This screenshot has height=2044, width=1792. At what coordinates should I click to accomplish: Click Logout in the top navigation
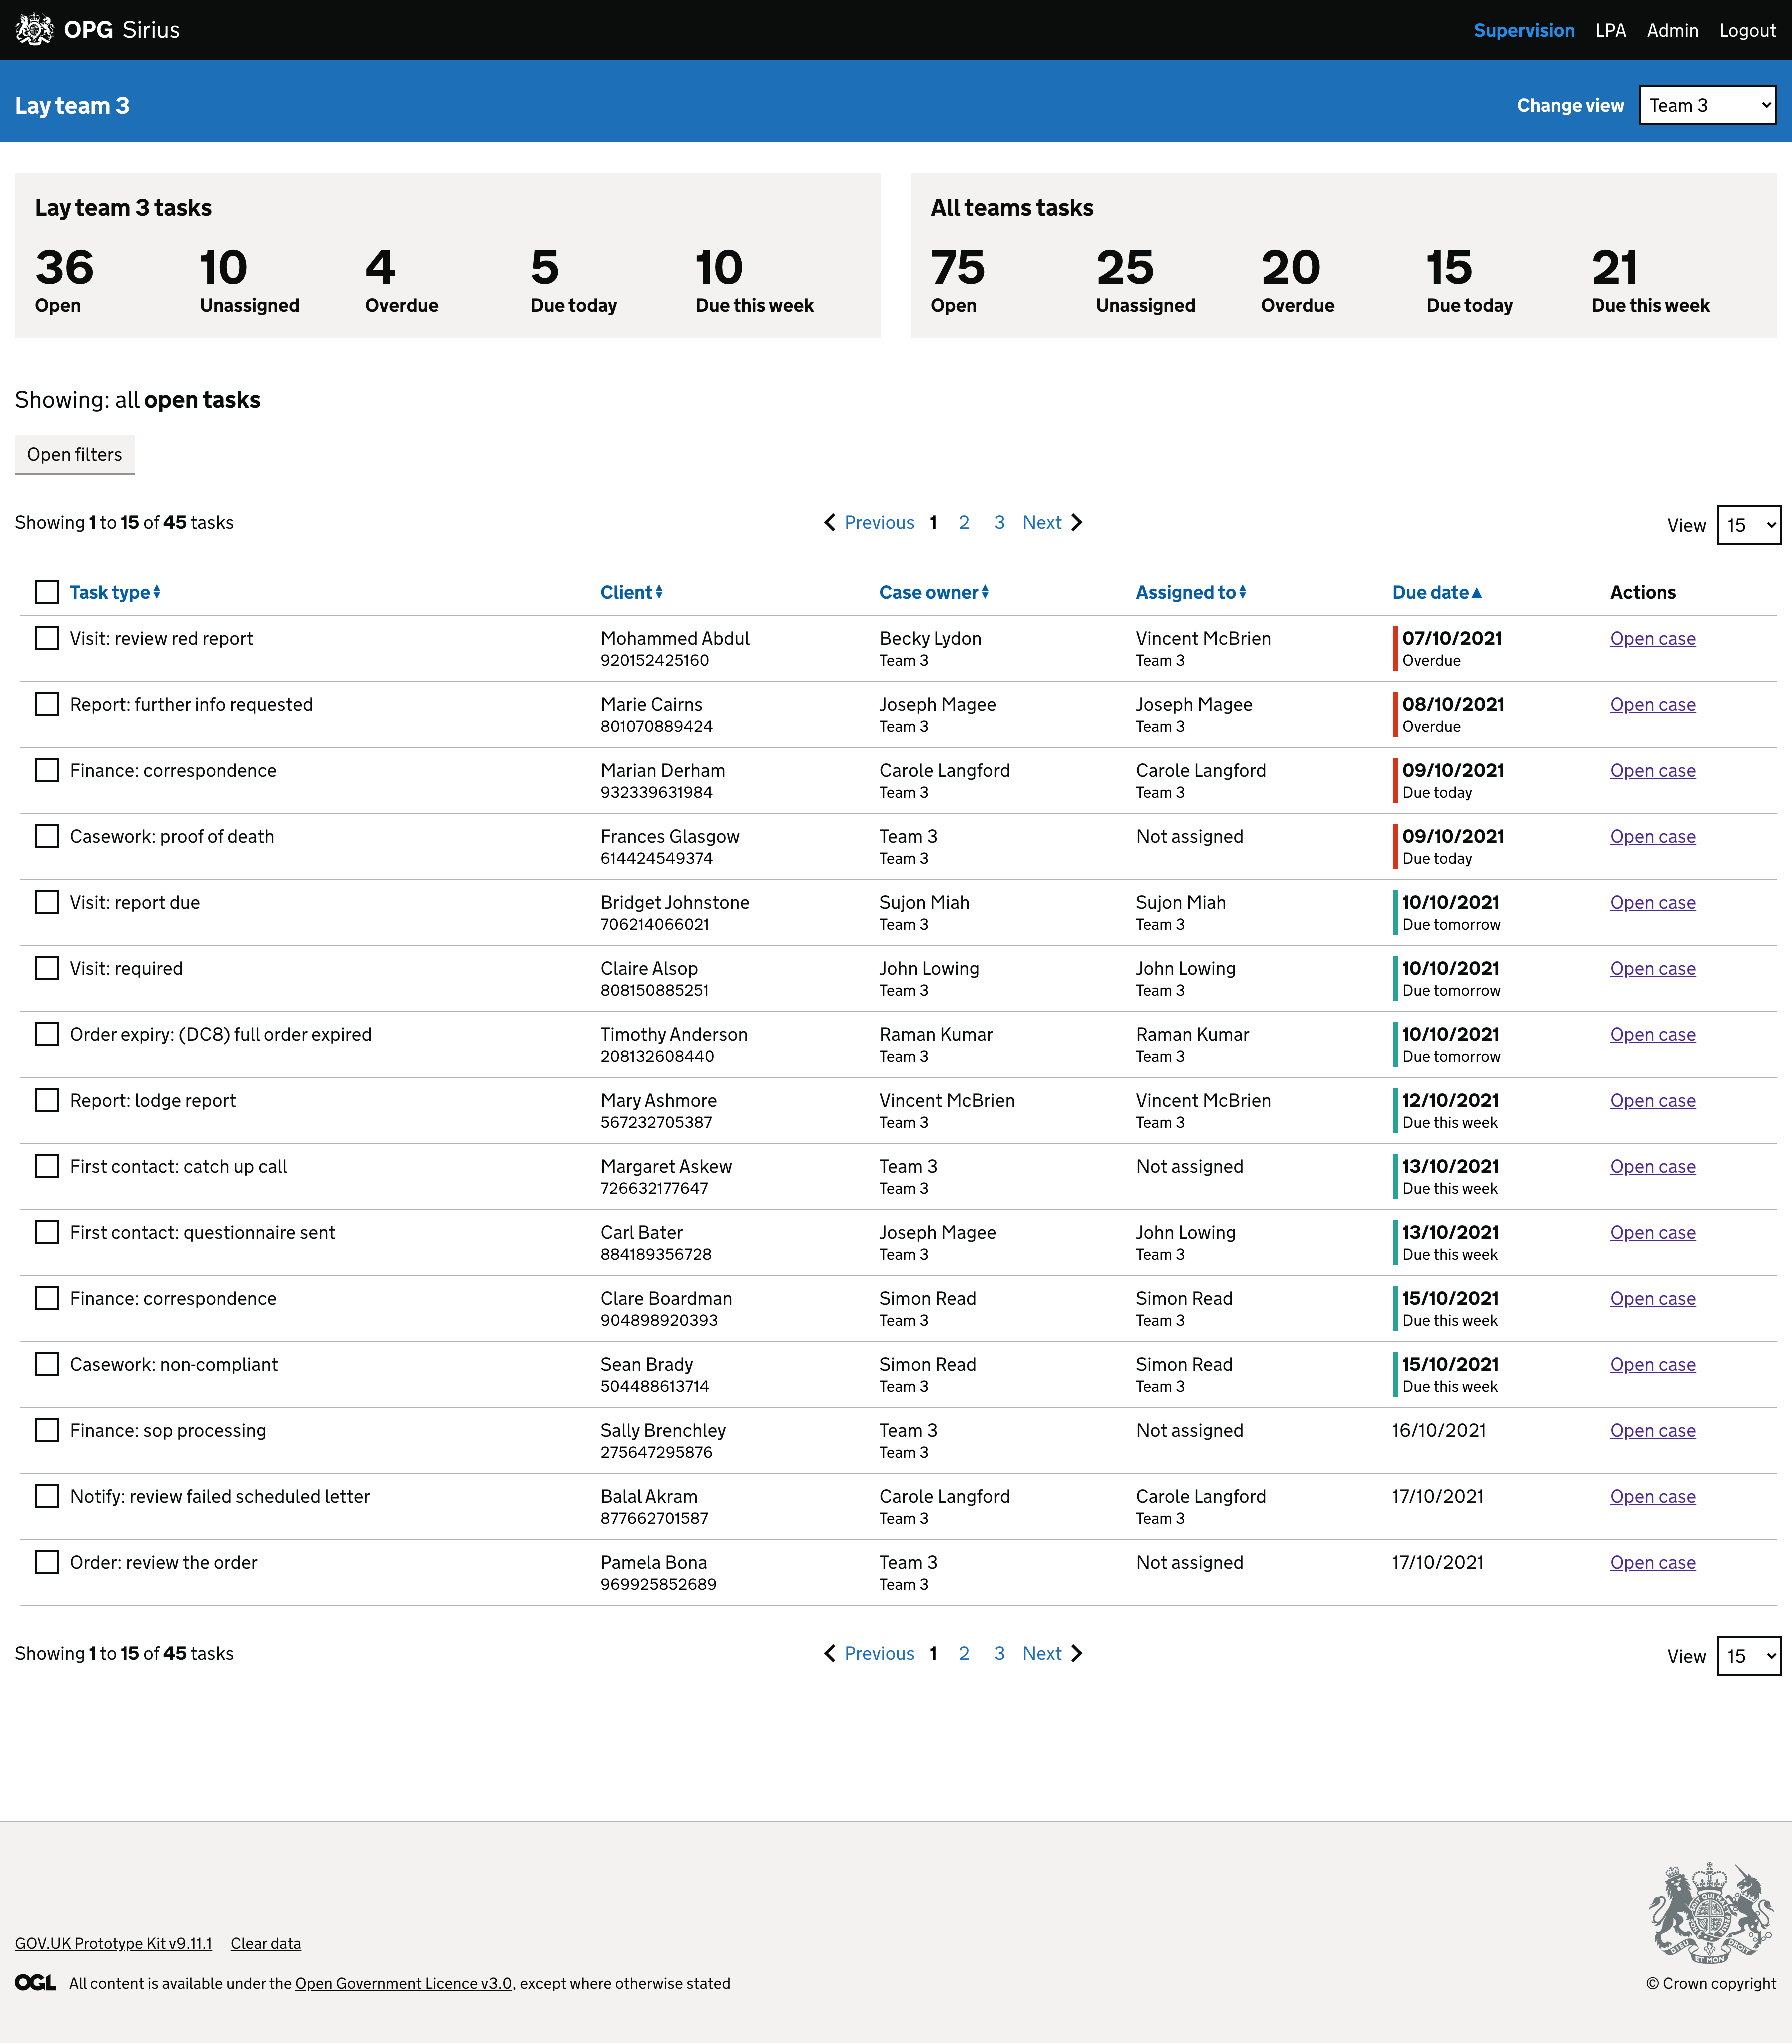1748,30
